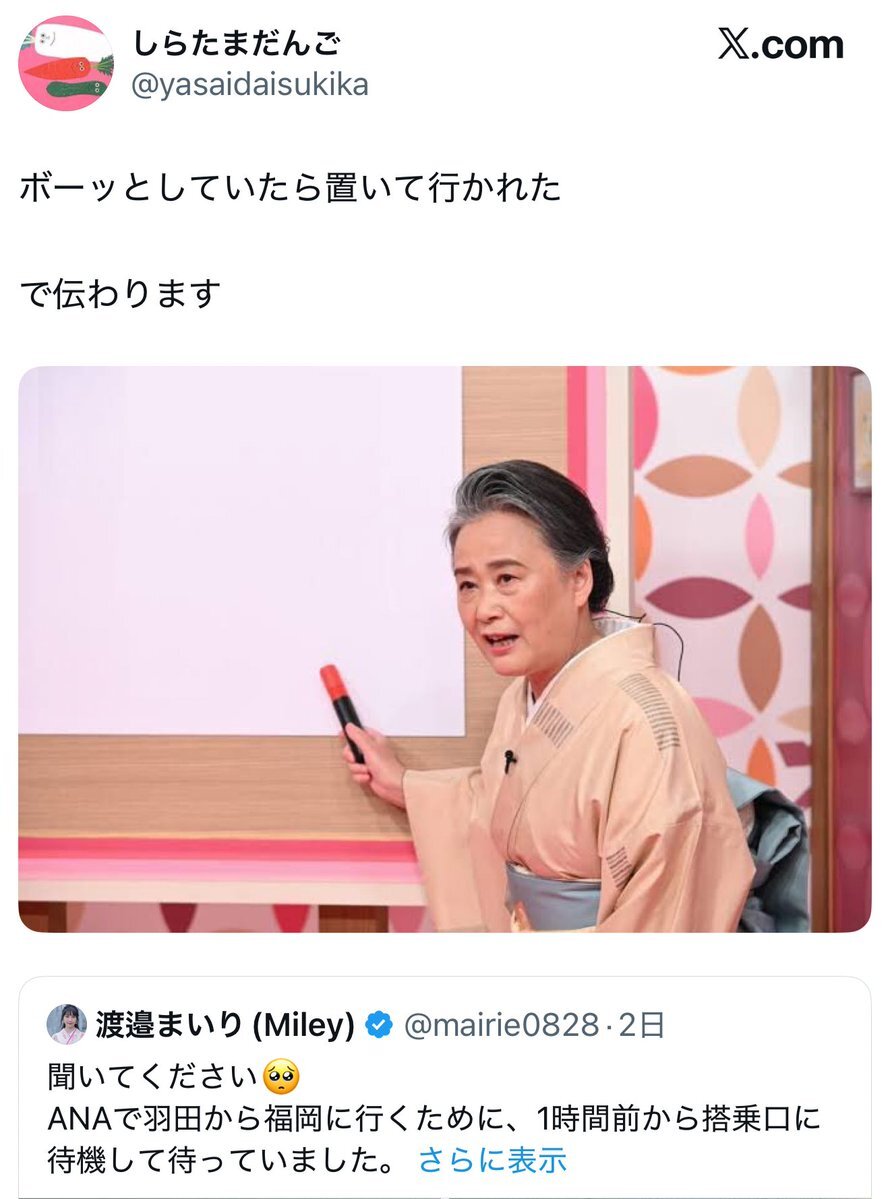The width and height of the screenshot is (890, 1199).
Task: Click the blank white board in photo
Action: (x=241, y=551)
